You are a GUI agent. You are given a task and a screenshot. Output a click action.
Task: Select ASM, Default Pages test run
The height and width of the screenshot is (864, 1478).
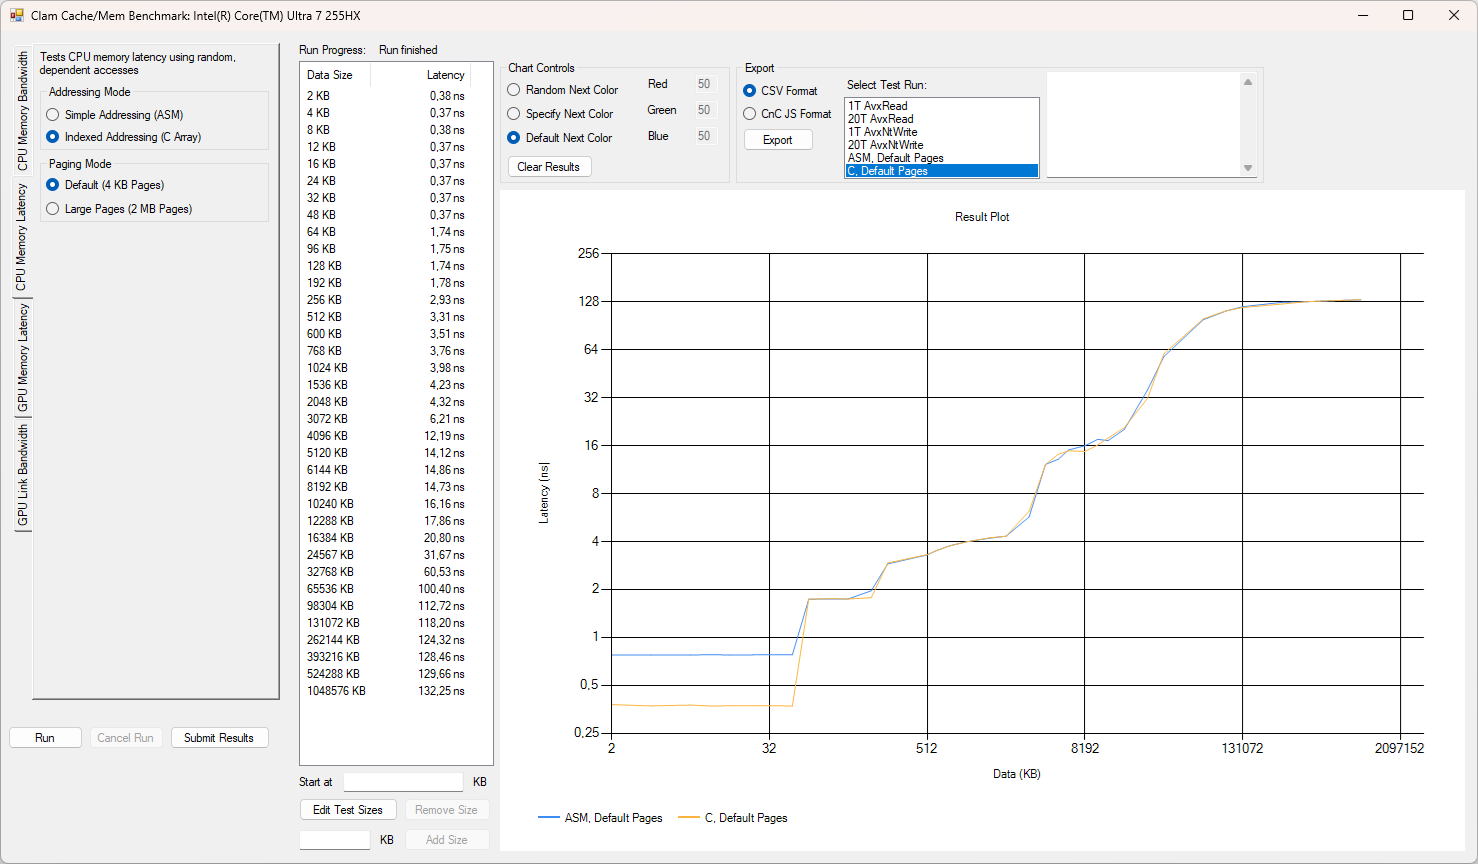coord(895,158)
